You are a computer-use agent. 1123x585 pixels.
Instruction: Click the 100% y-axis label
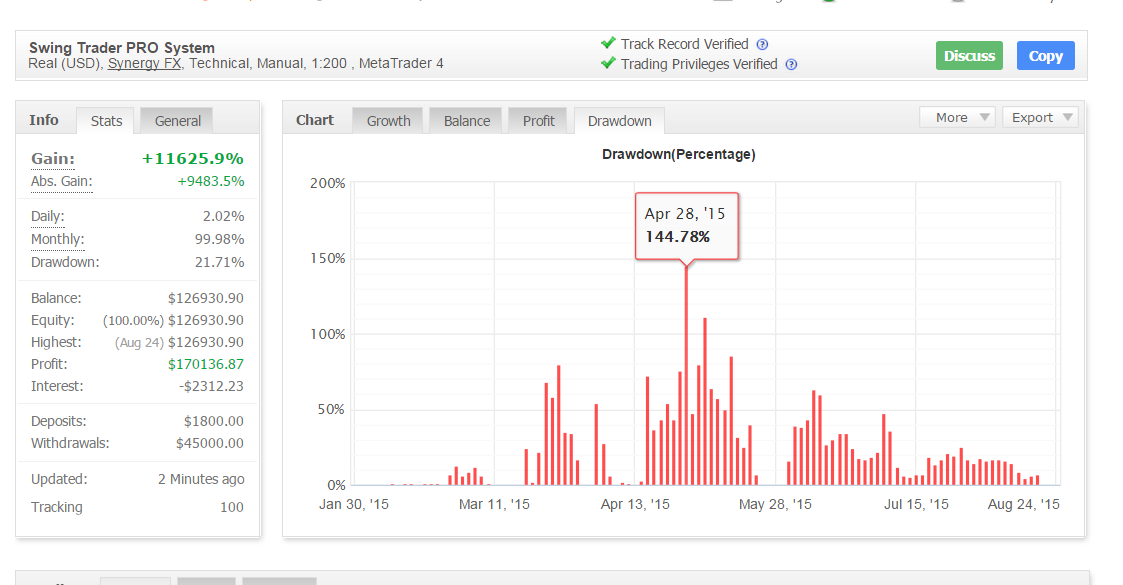[x=328, y=334]
